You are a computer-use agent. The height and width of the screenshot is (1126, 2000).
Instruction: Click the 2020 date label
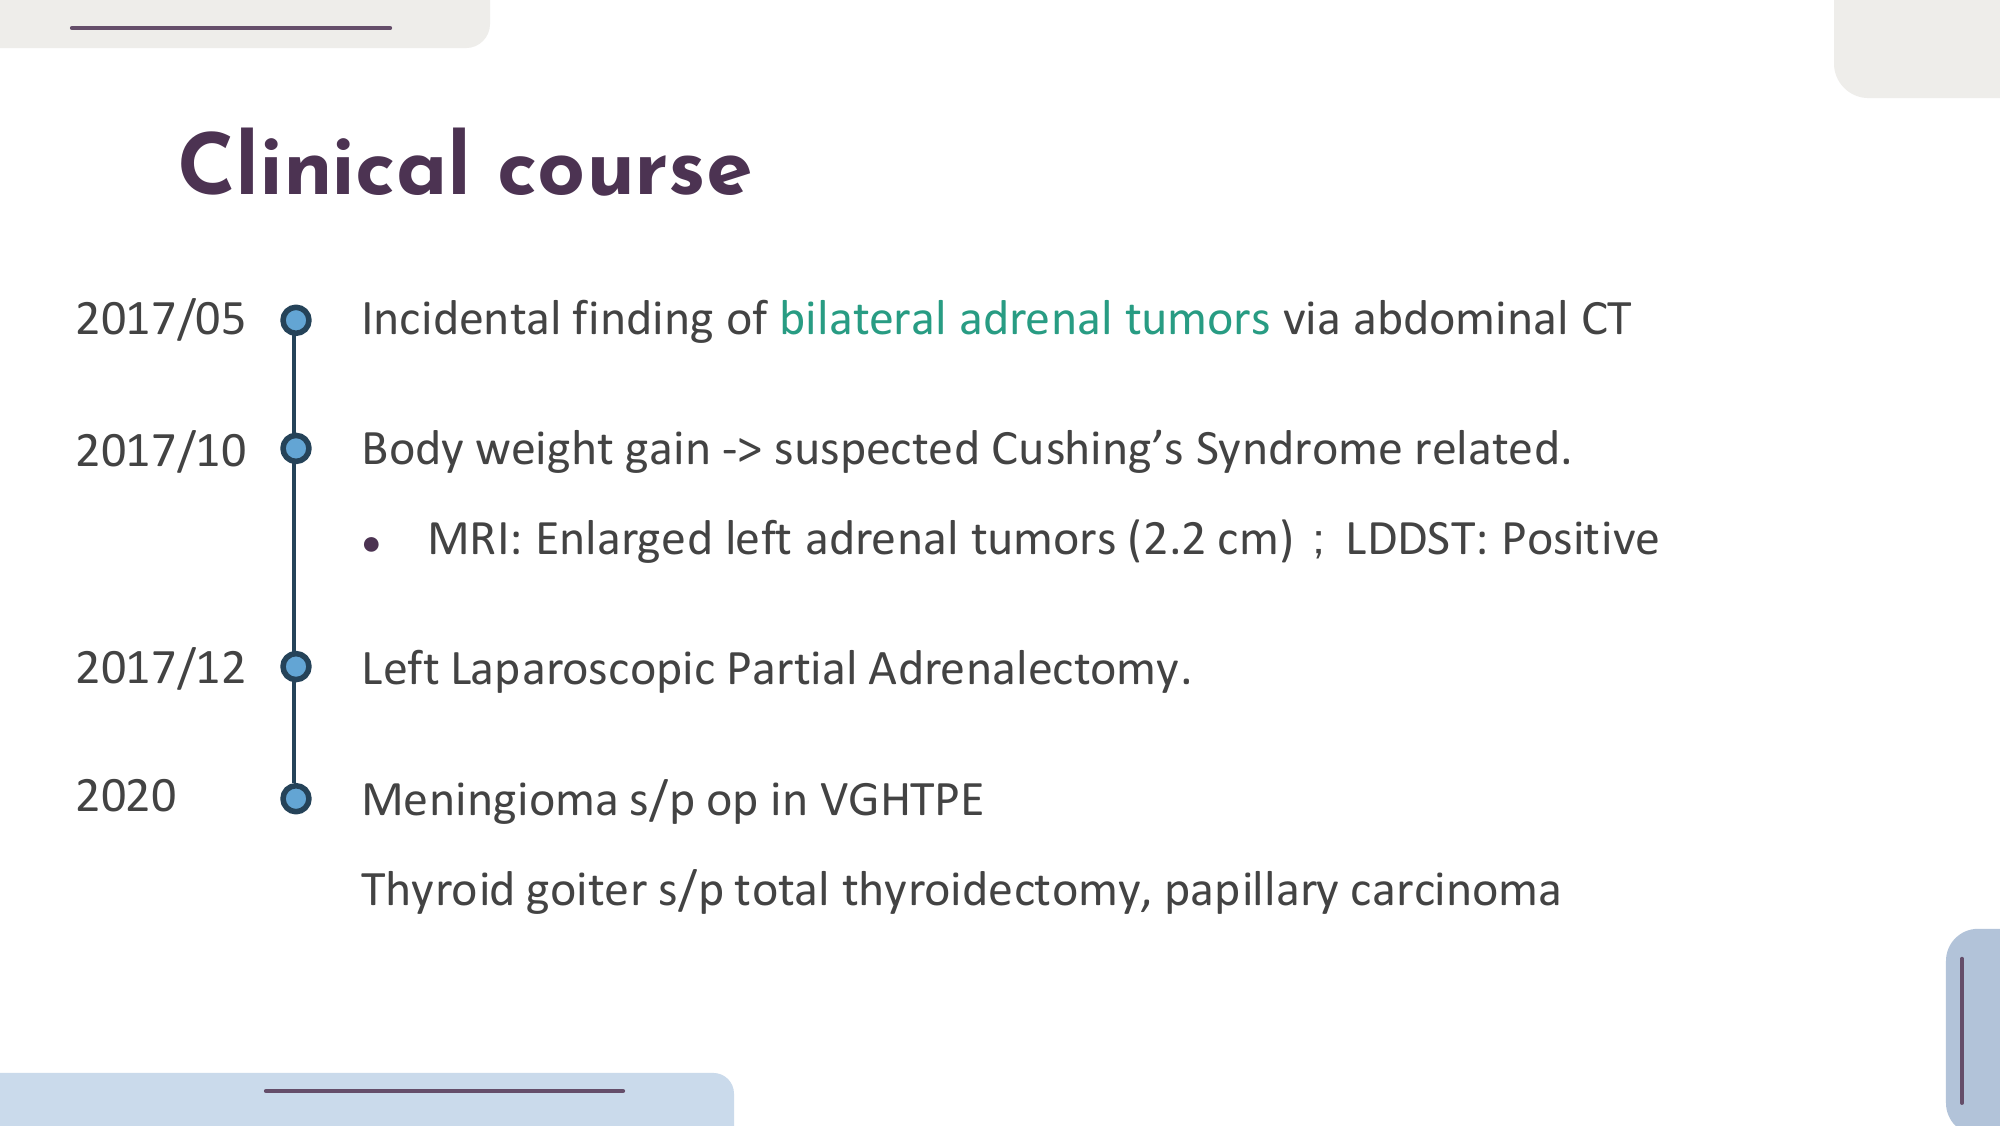pos(126,797)
